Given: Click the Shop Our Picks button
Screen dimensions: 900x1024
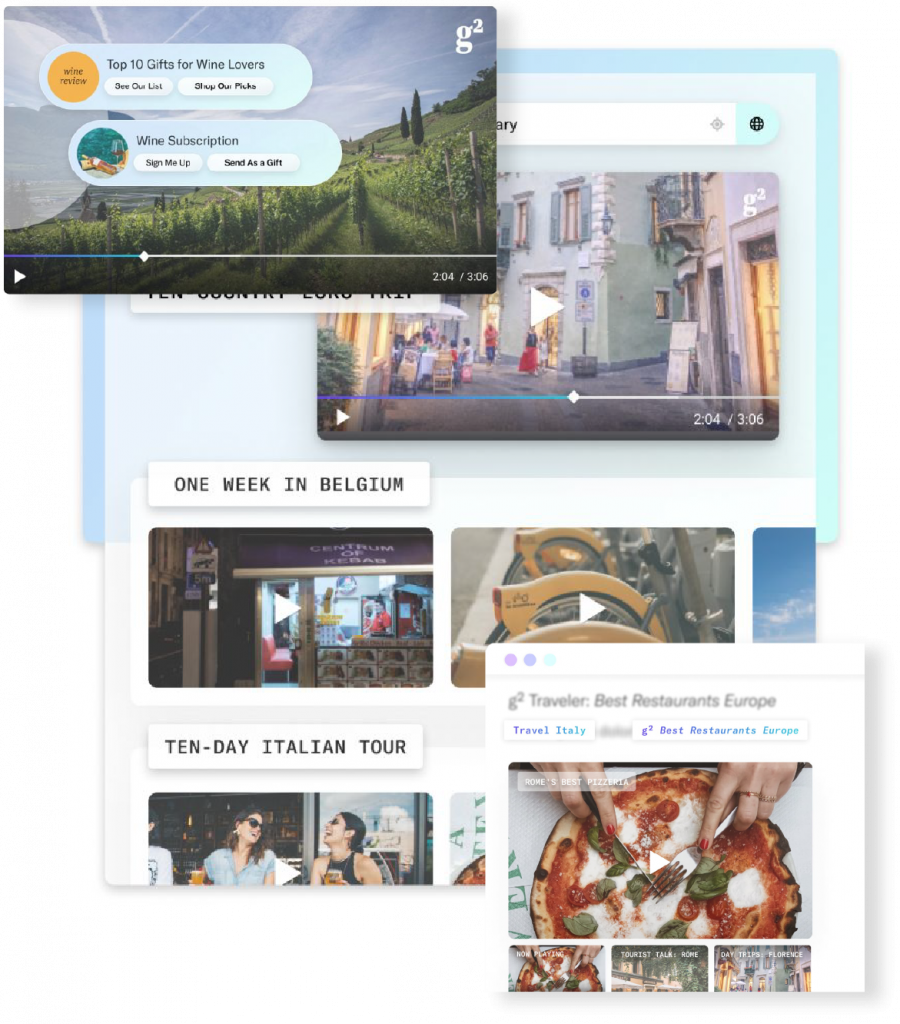Looking at the screenshot, I should pos(225,86).
